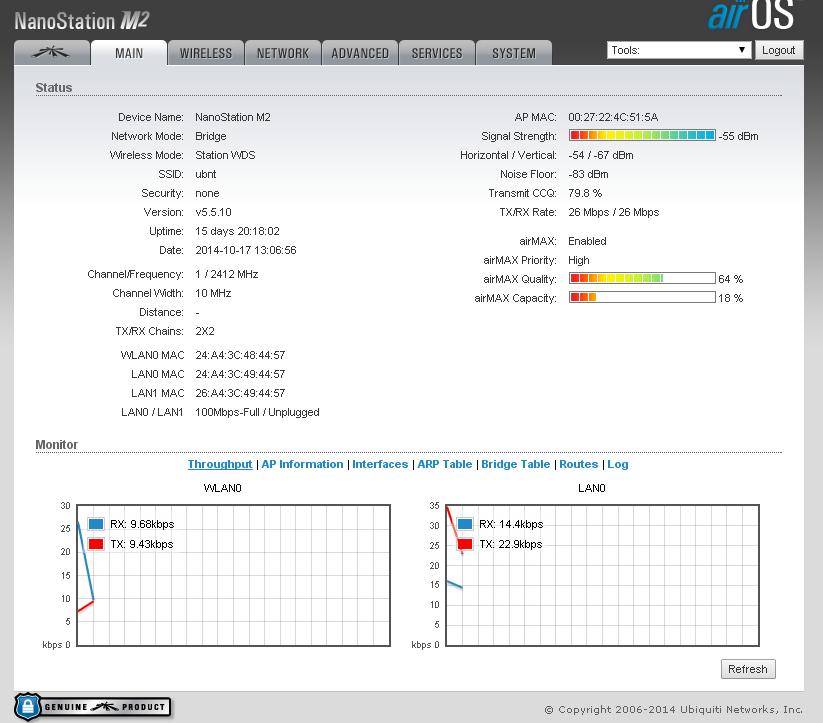Image resolution: width=823 pixels, height=723 pixels.
Task: Click the red TX legend swatch in WLAN0 chart
Action: pyautogui.click(x=96, y=544)
